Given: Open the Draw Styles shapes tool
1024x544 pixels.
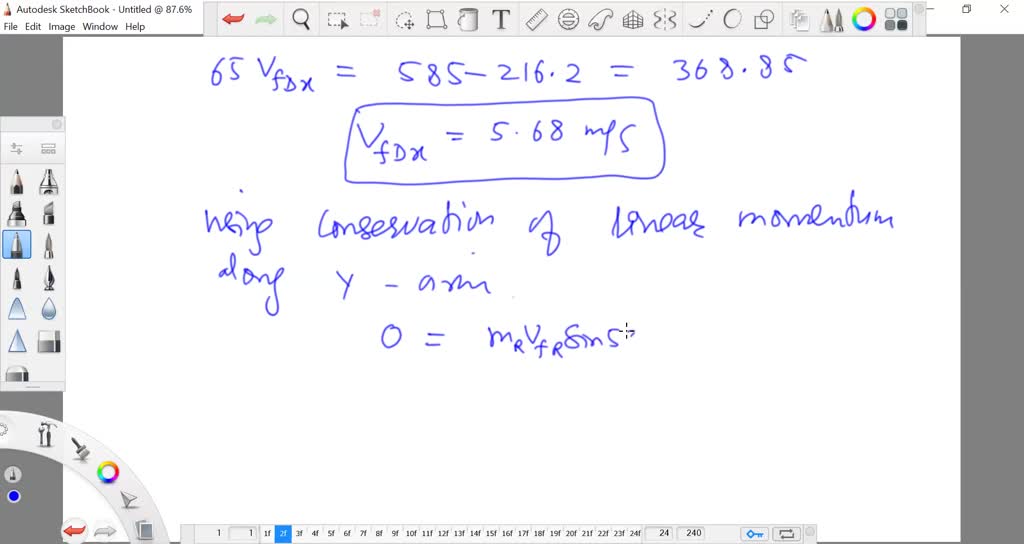Looking at the screenshot, I should coord(764,20).
